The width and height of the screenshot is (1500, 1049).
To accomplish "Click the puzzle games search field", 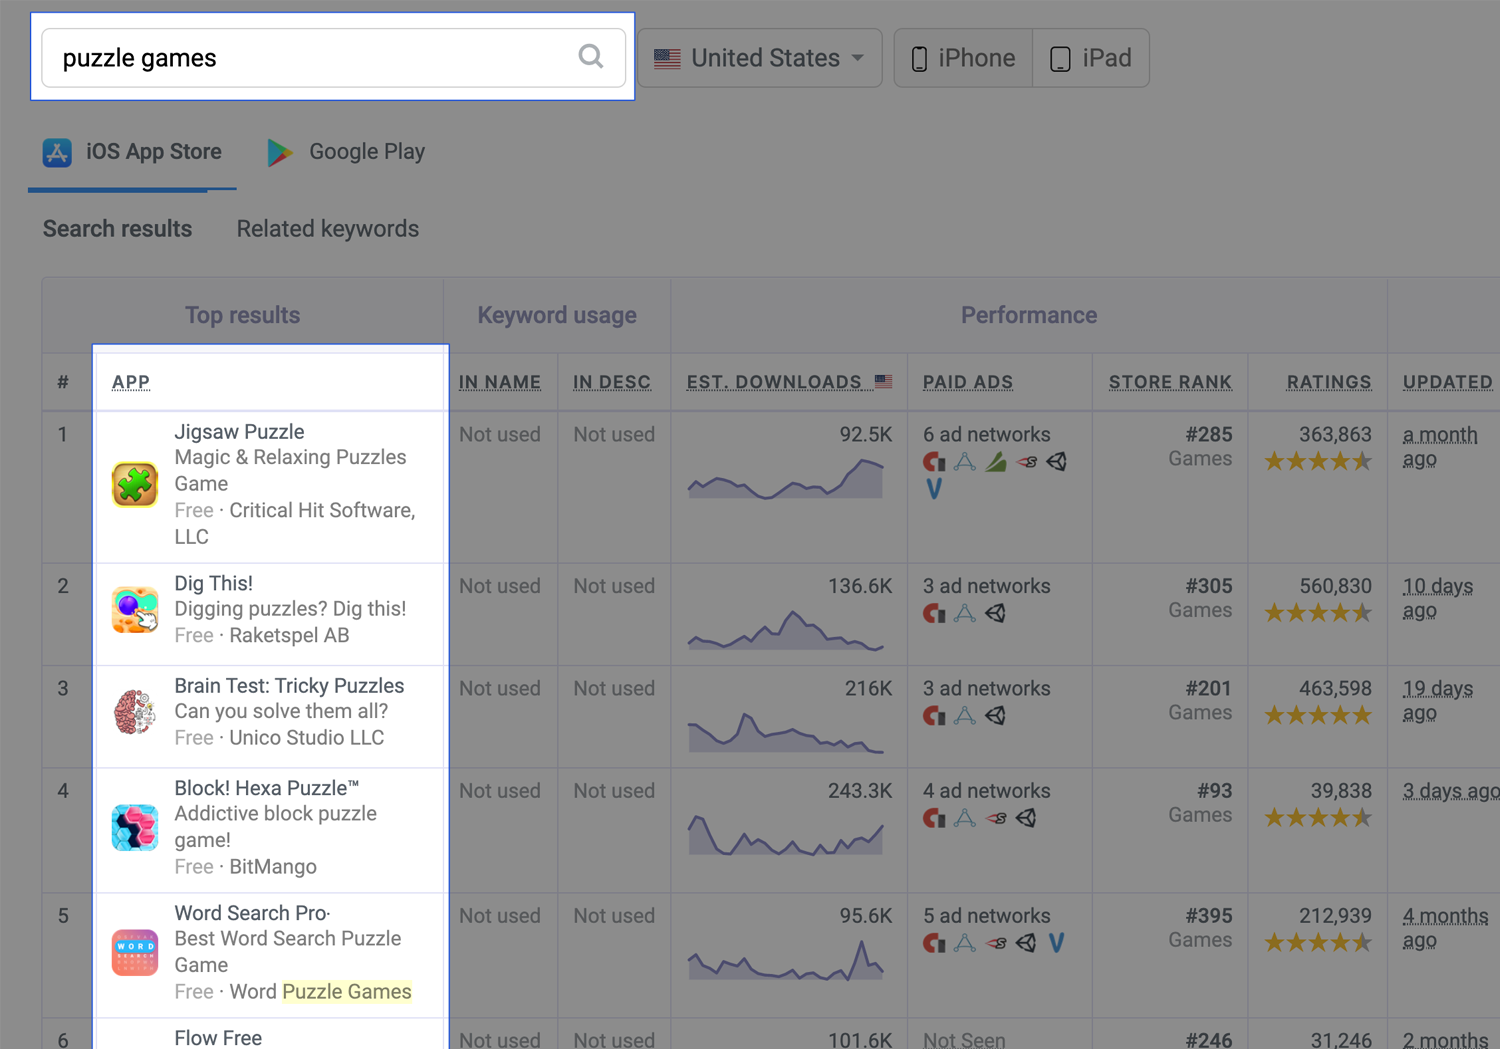I will pyautogui.click(x=333, y=58).
